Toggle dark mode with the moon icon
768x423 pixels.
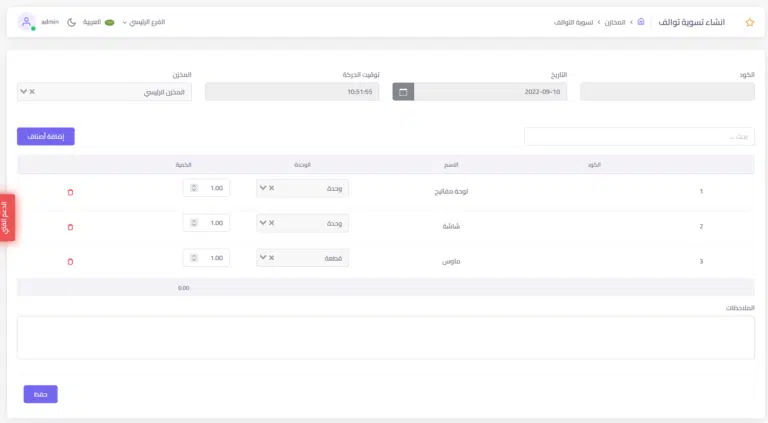pos(71,22)
